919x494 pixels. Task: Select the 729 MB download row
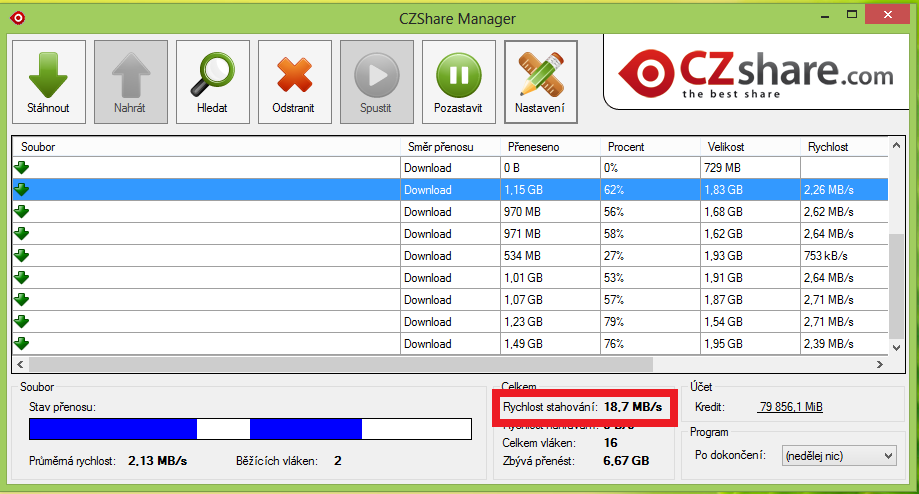click(x=450, y=168)
